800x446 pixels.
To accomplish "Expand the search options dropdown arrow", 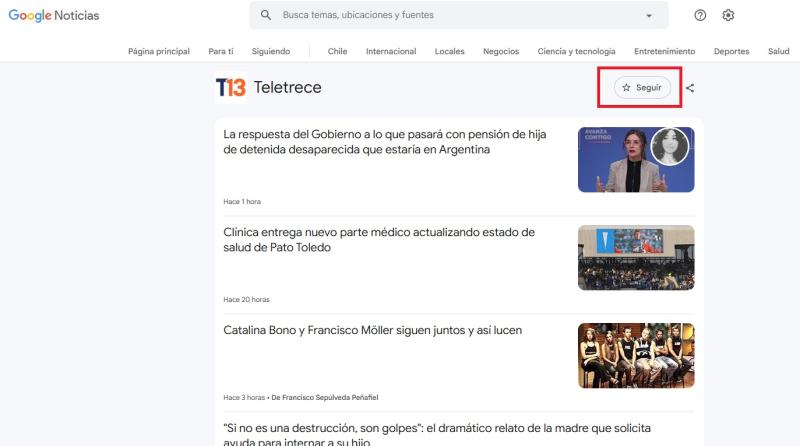I will click(649, 15).
